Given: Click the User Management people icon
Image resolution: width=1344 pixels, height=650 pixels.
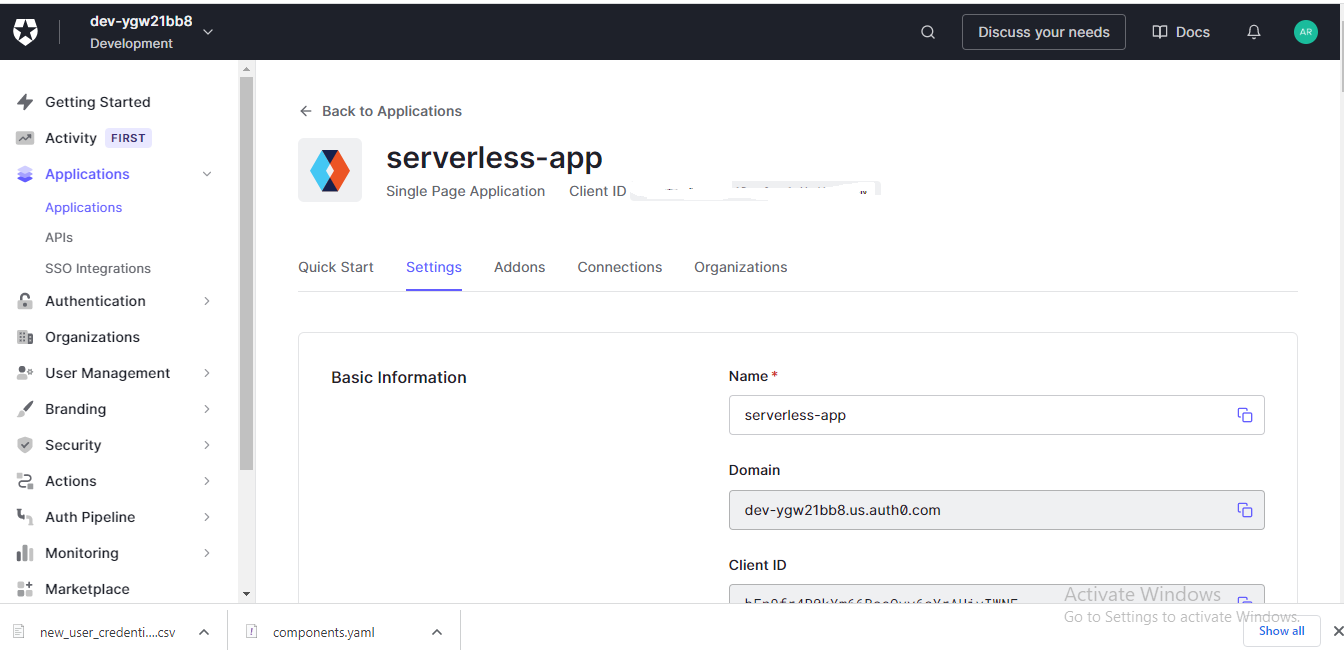Looking at the screenshot, I should [x=25, y=373].
